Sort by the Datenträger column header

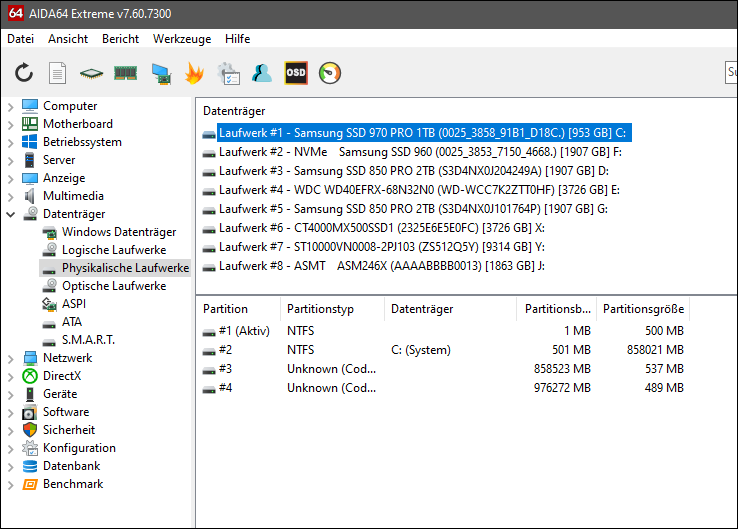point(450,309)
